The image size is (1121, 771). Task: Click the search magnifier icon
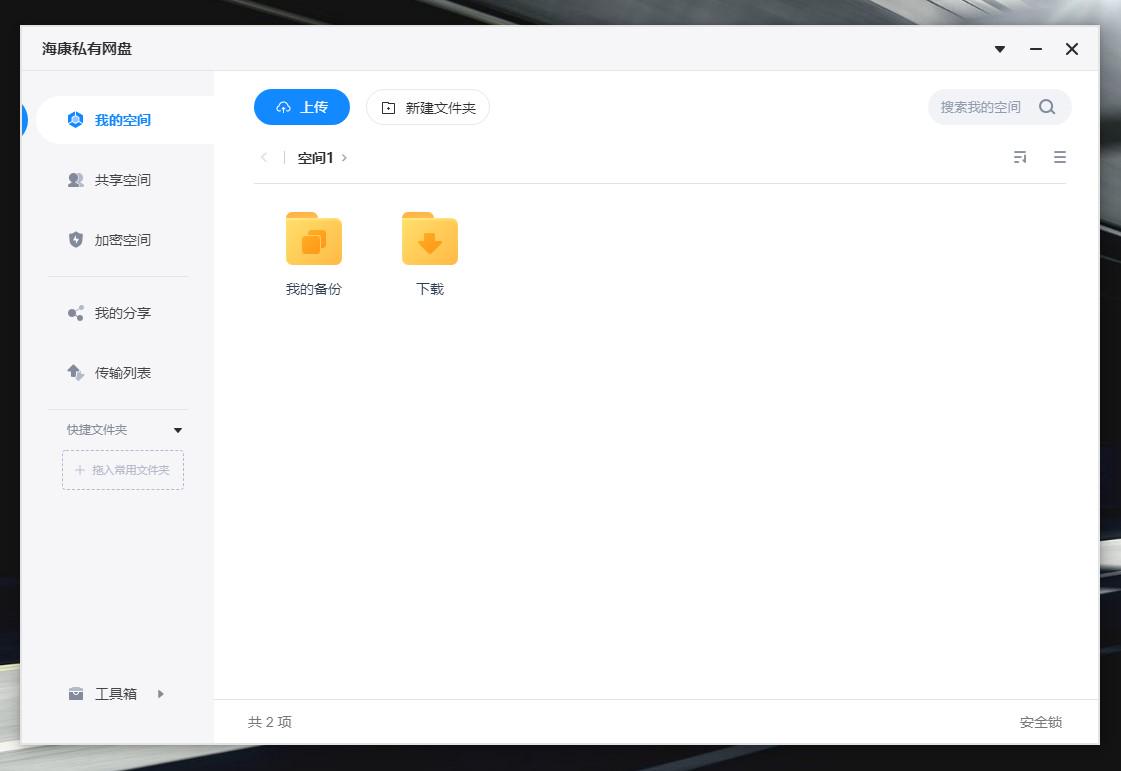point(1047,107)
